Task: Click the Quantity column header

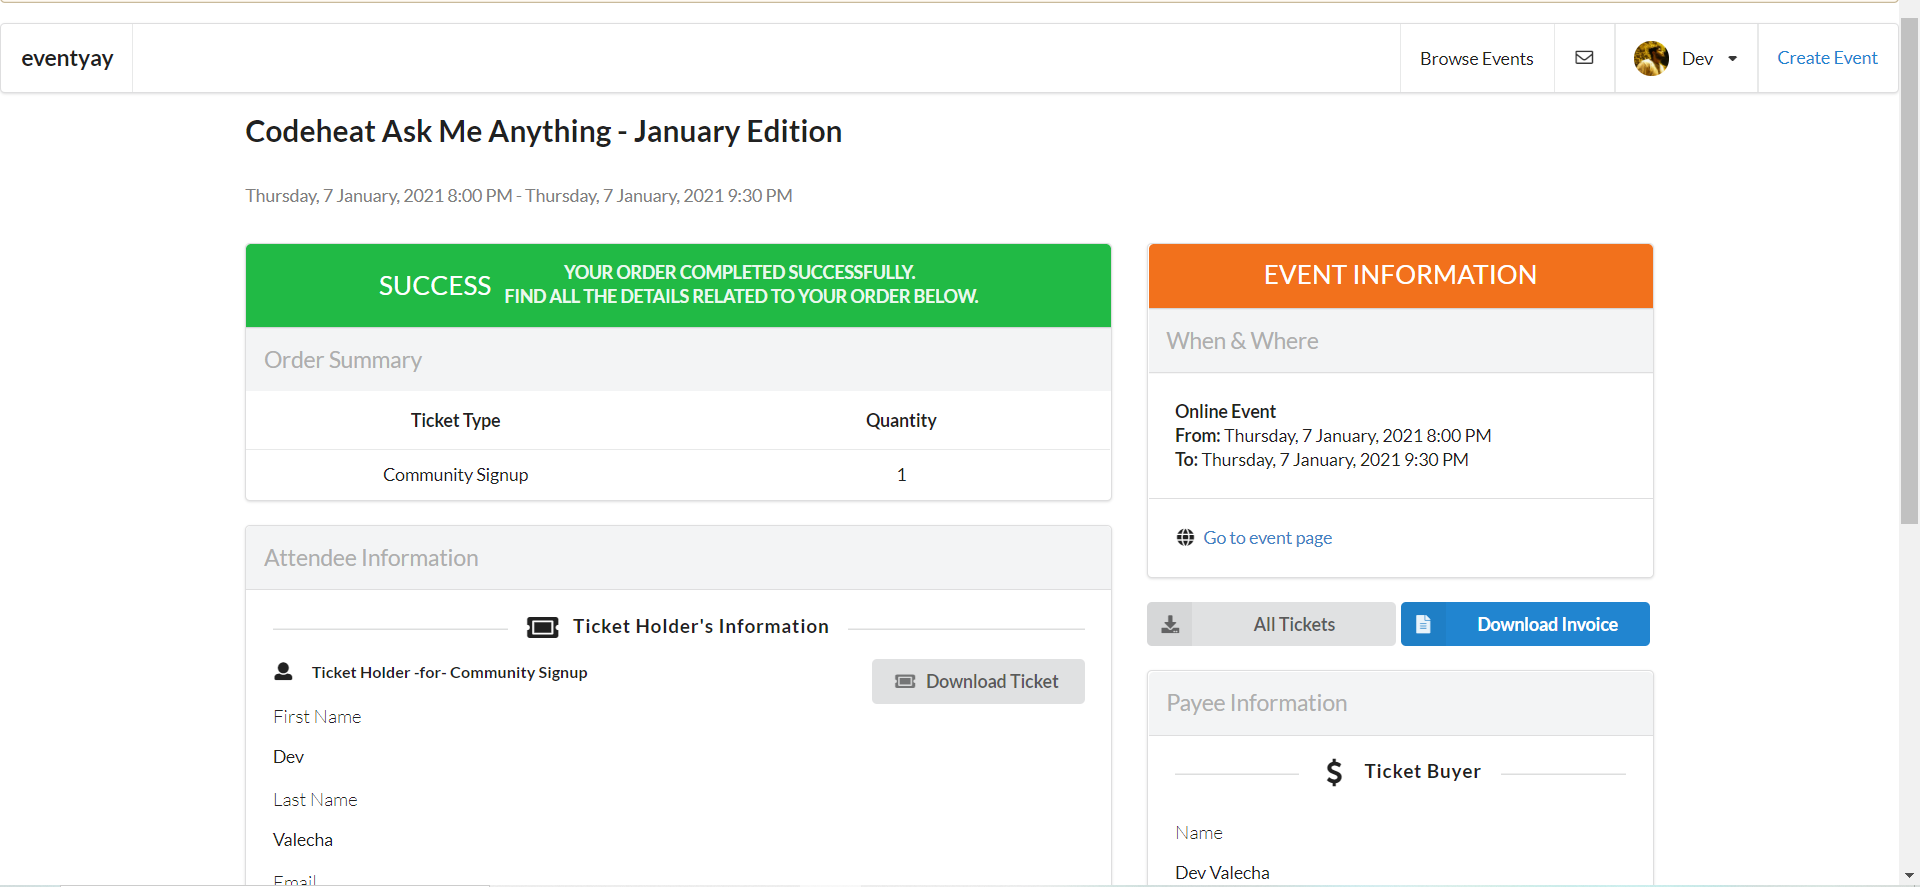Action: pos(901,421)
